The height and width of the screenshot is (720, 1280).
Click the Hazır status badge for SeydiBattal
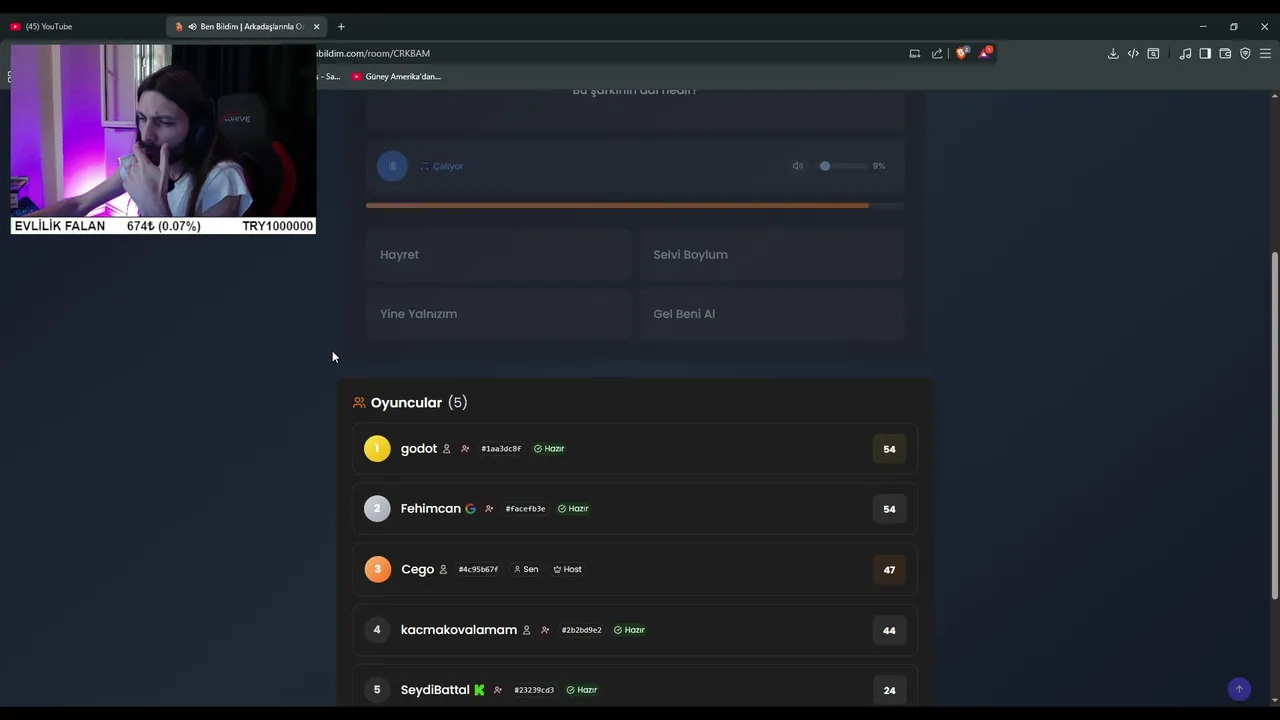(582, 690)
